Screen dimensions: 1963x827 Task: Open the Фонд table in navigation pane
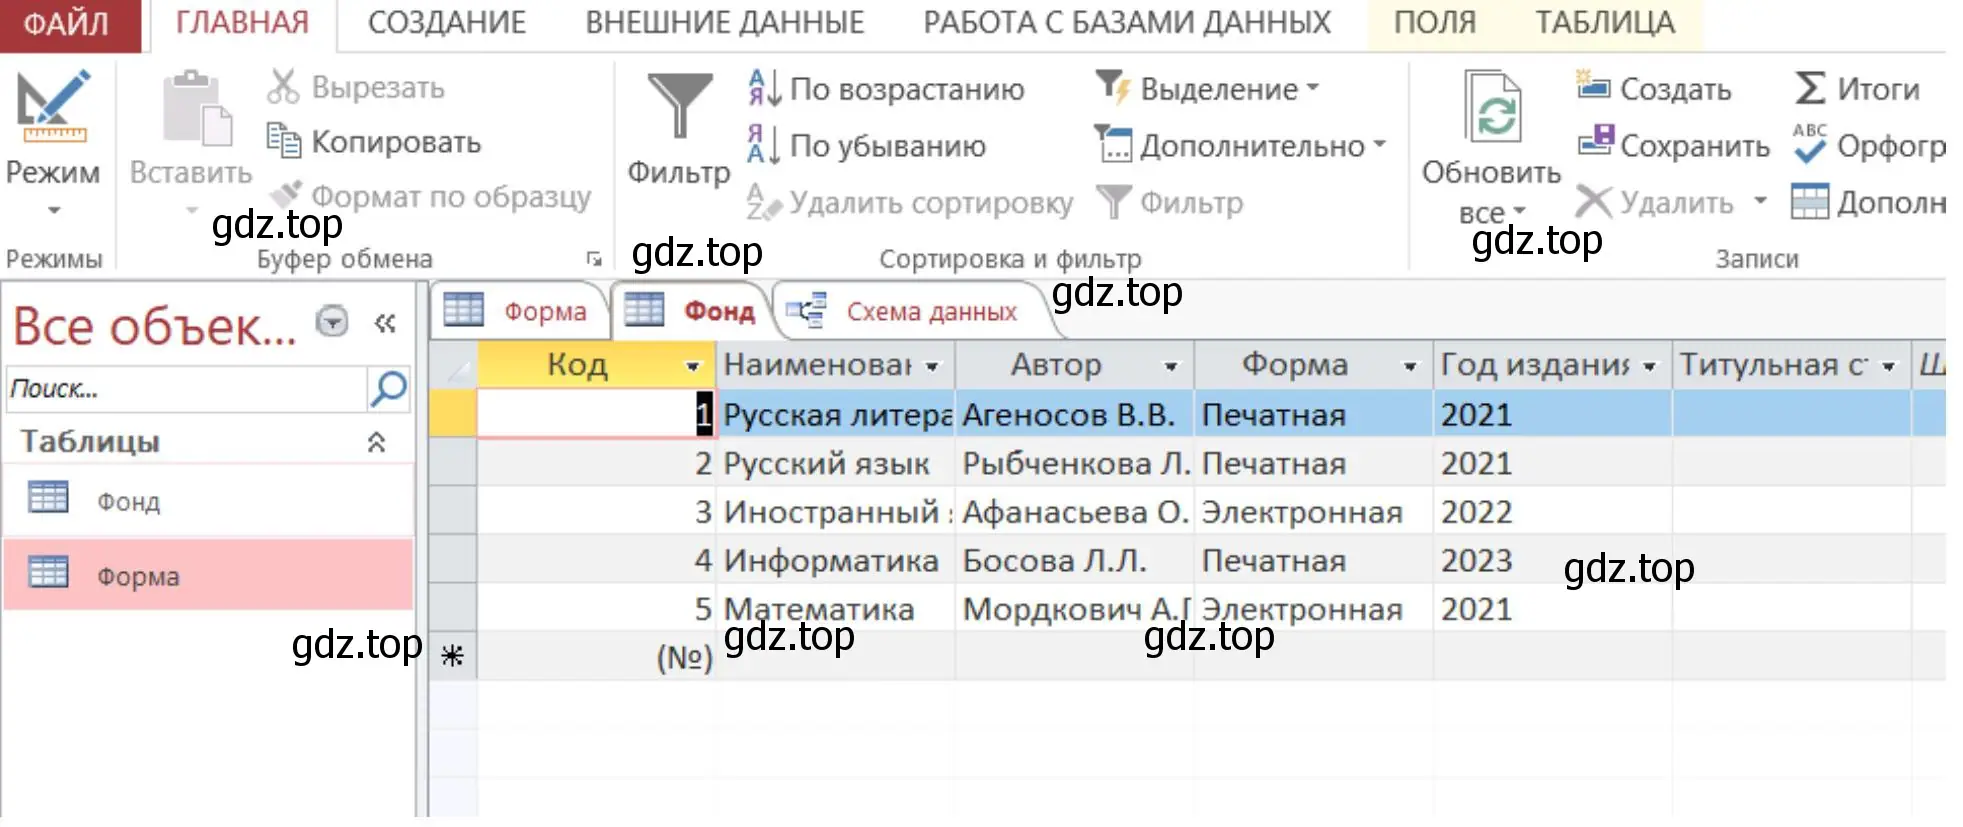(x=208, y=500)
